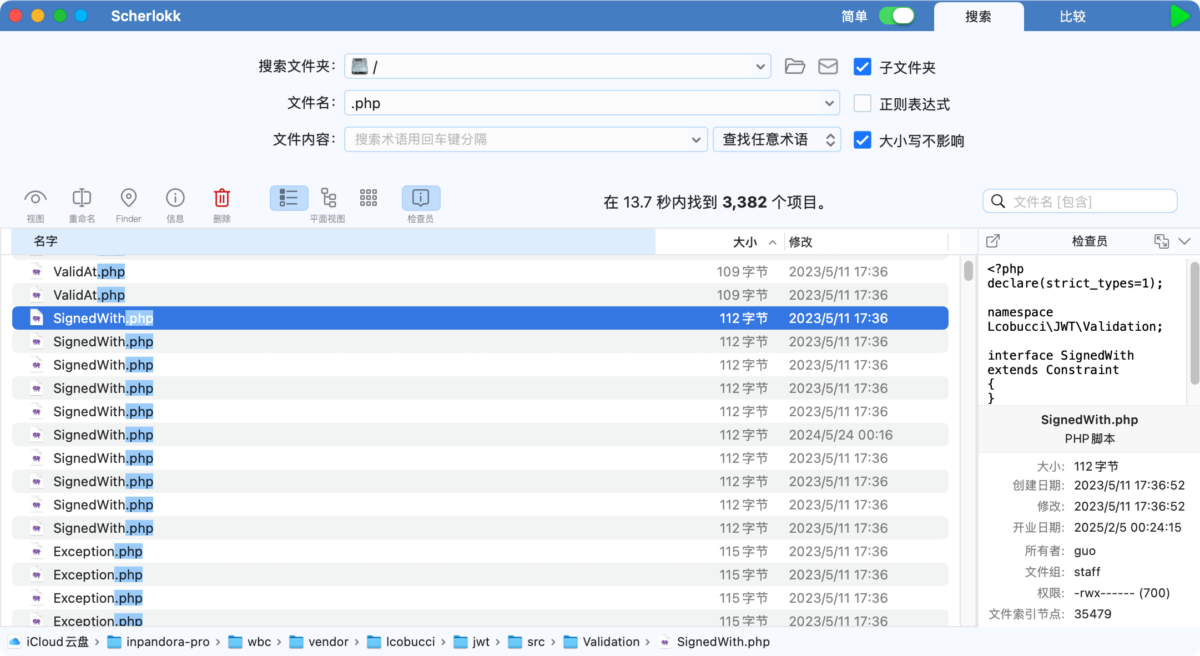Viewport: 1200px width, 656px height.
Task: Click the lcobucci folder in the path bar
Action: pyautogui.click(x=400, y=642)
